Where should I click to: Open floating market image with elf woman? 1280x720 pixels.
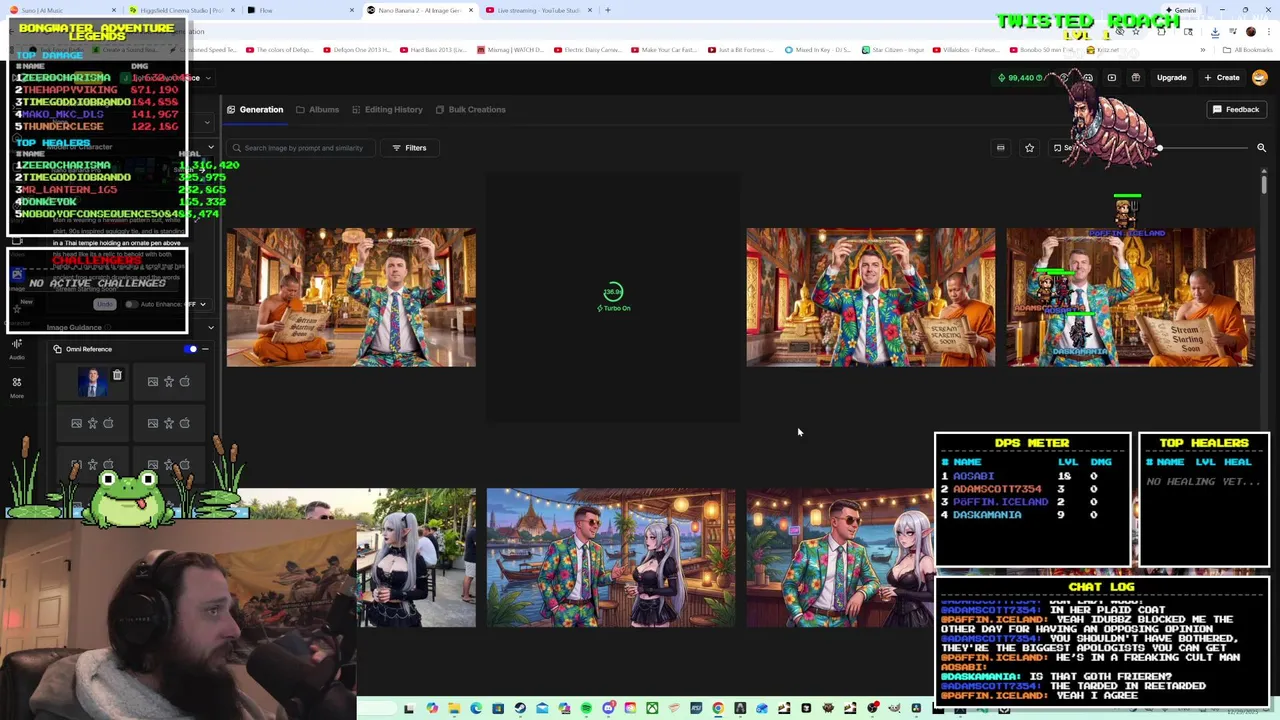point(610,557)
